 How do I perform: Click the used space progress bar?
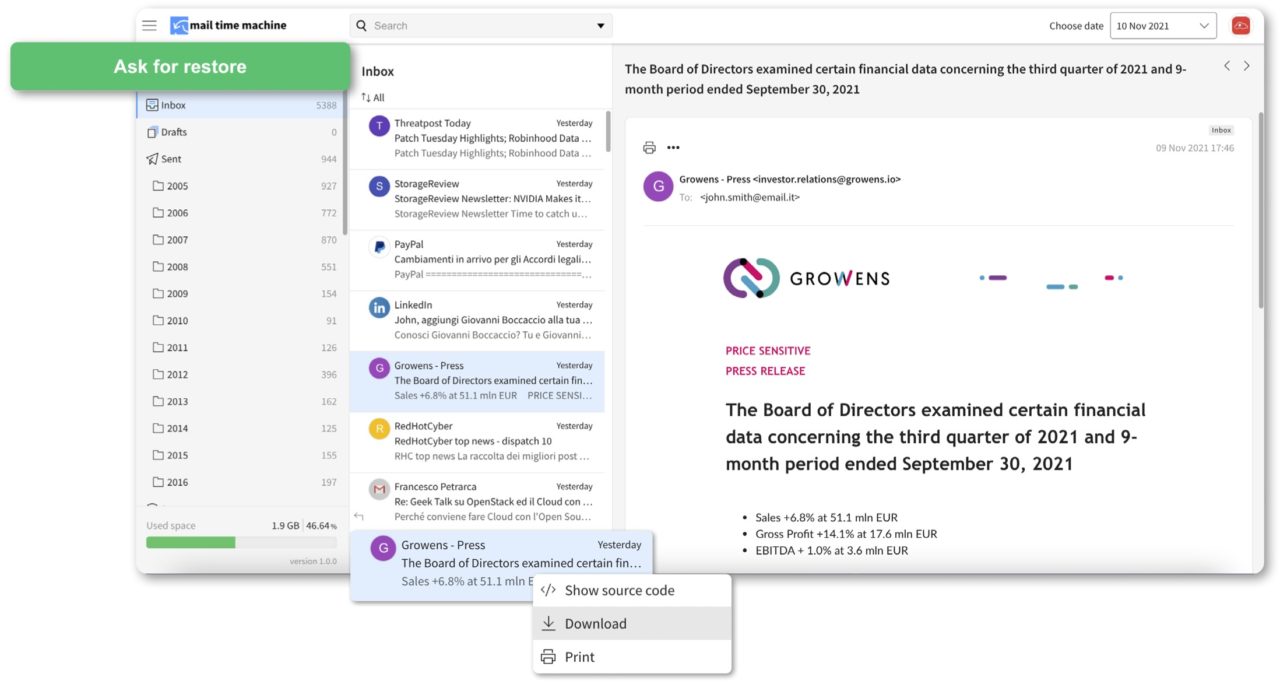[x=241, y=543]
